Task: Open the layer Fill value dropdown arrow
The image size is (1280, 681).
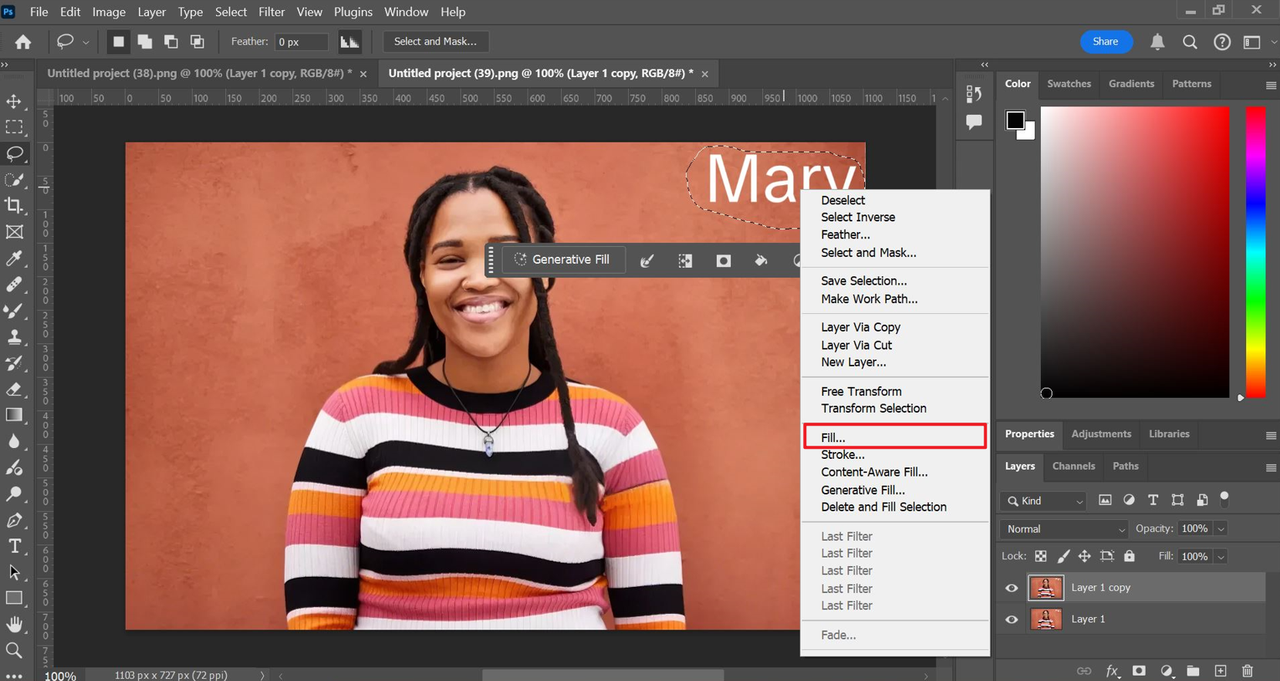Action: pyautogui.click(x=1221, y=556)
